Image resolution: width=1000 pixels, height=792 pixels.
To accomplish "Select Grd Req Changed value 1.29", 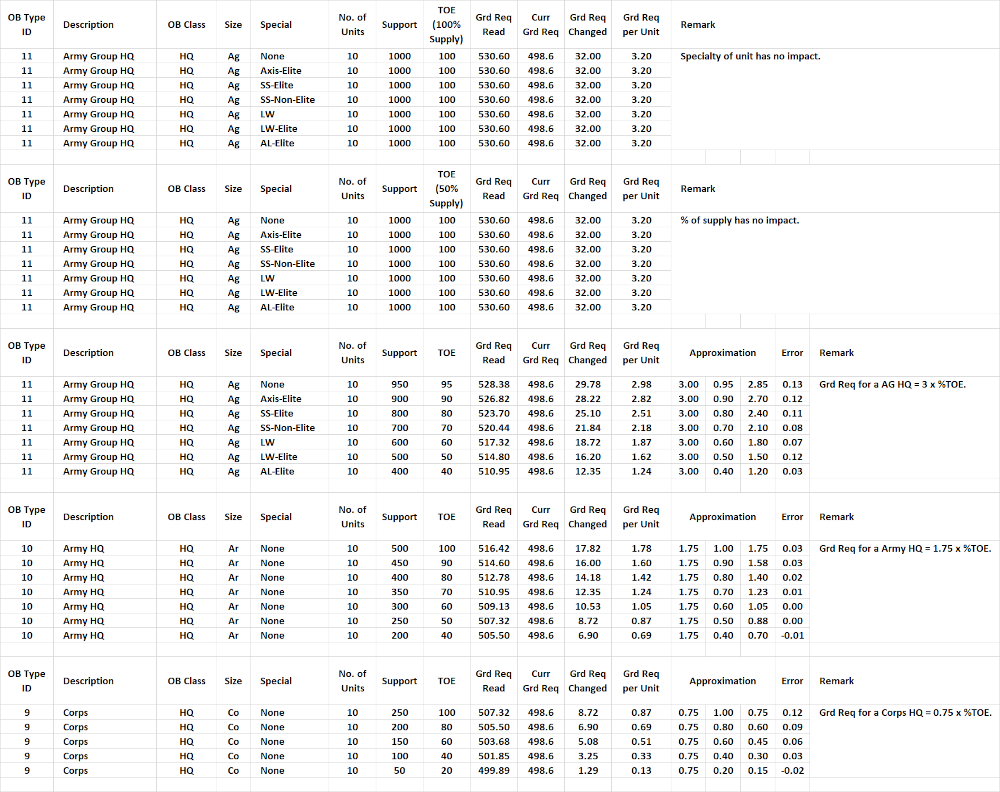I will 587,770.
